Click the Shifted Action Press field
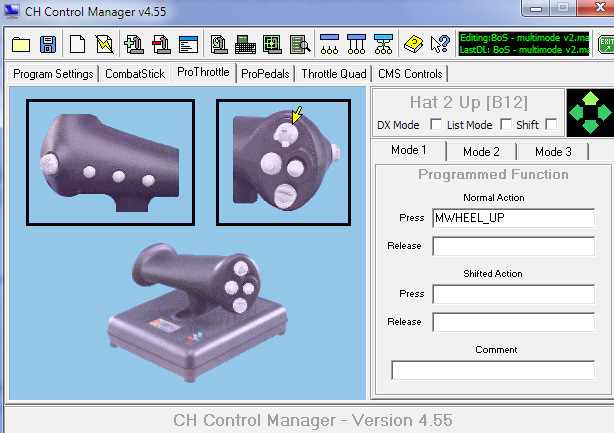The width and height of the screenshot is (614, 433). tap(514, 294)
